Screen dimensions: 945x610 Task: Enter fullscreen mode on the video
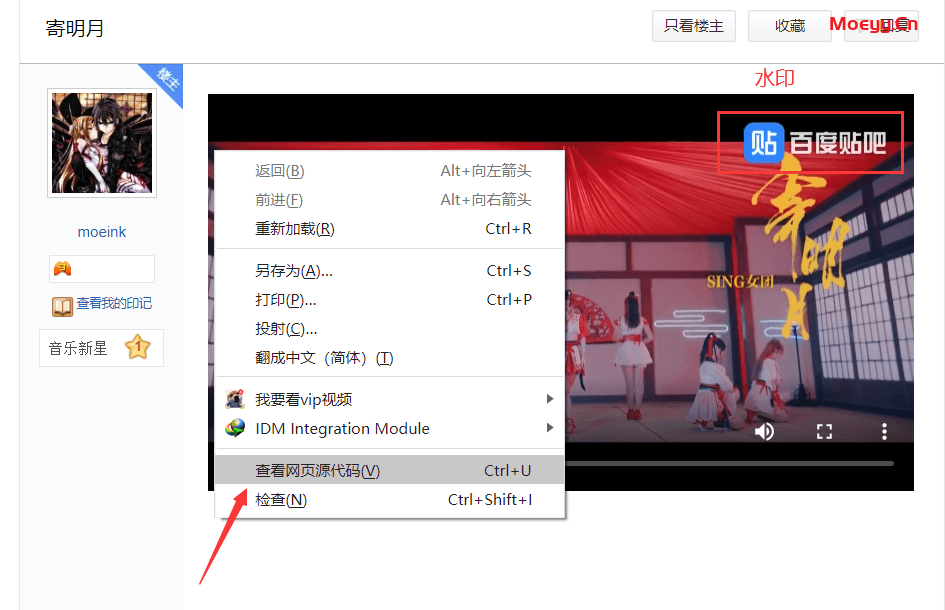coord(824,431)
